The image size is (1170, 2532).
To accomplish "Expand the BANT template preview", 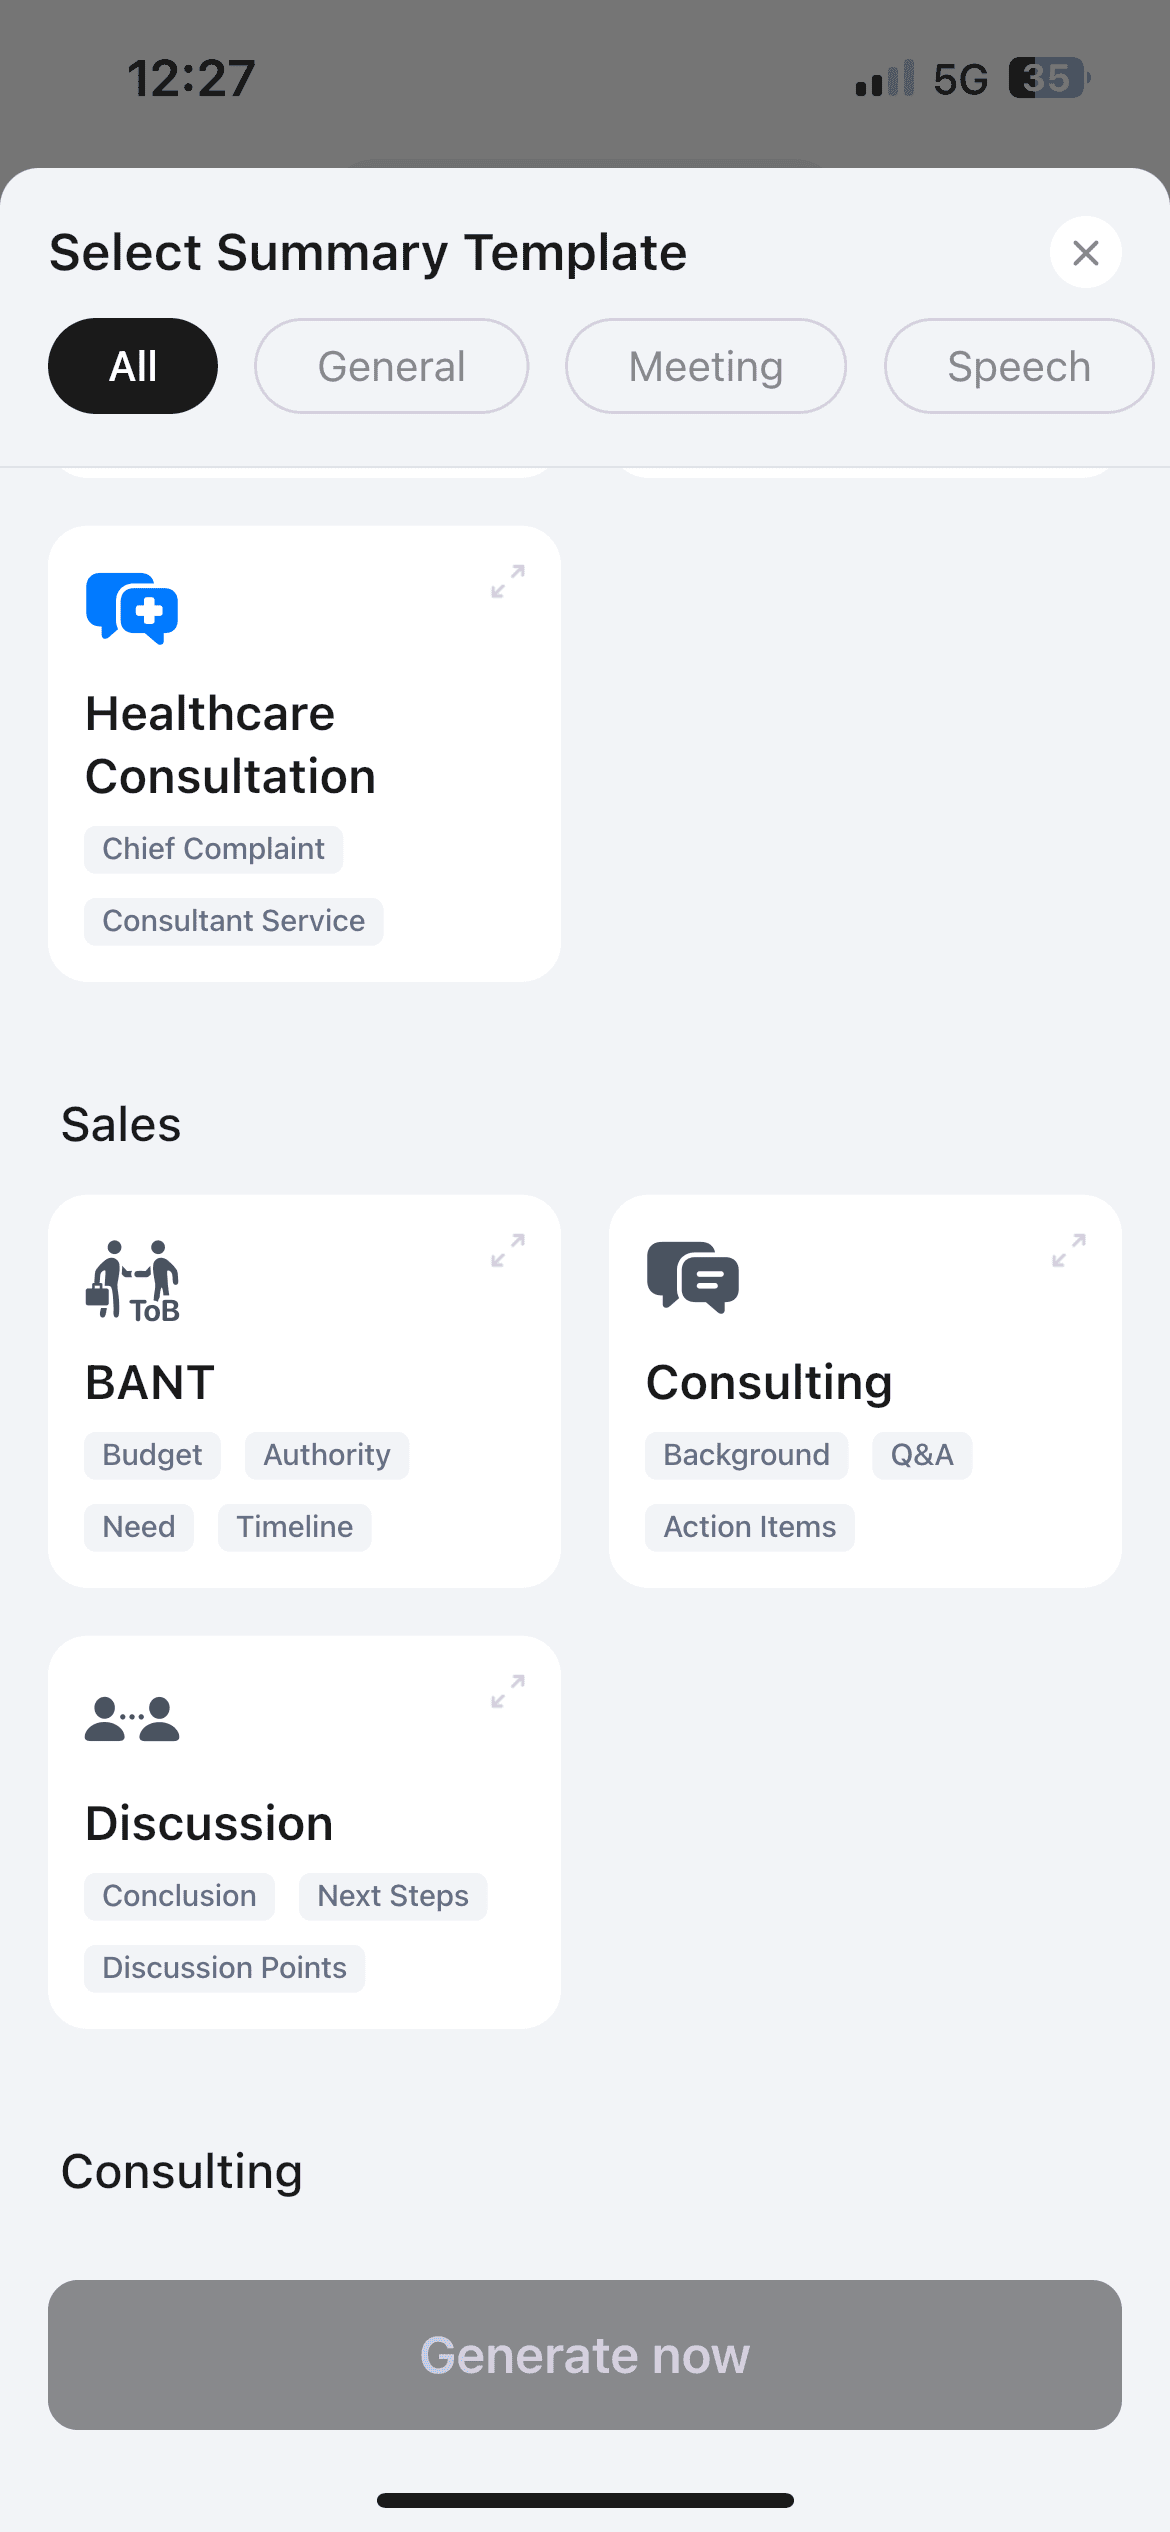I will [x=508, y=1250].
